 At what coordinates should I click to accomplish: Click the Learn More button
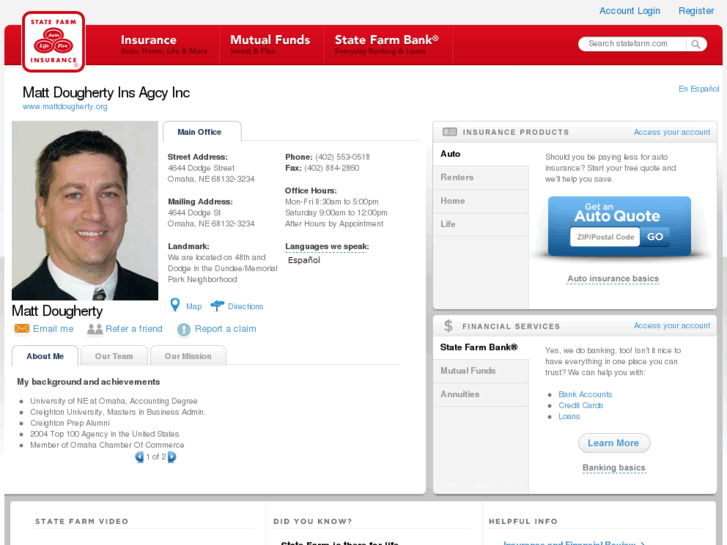(614, 443)
